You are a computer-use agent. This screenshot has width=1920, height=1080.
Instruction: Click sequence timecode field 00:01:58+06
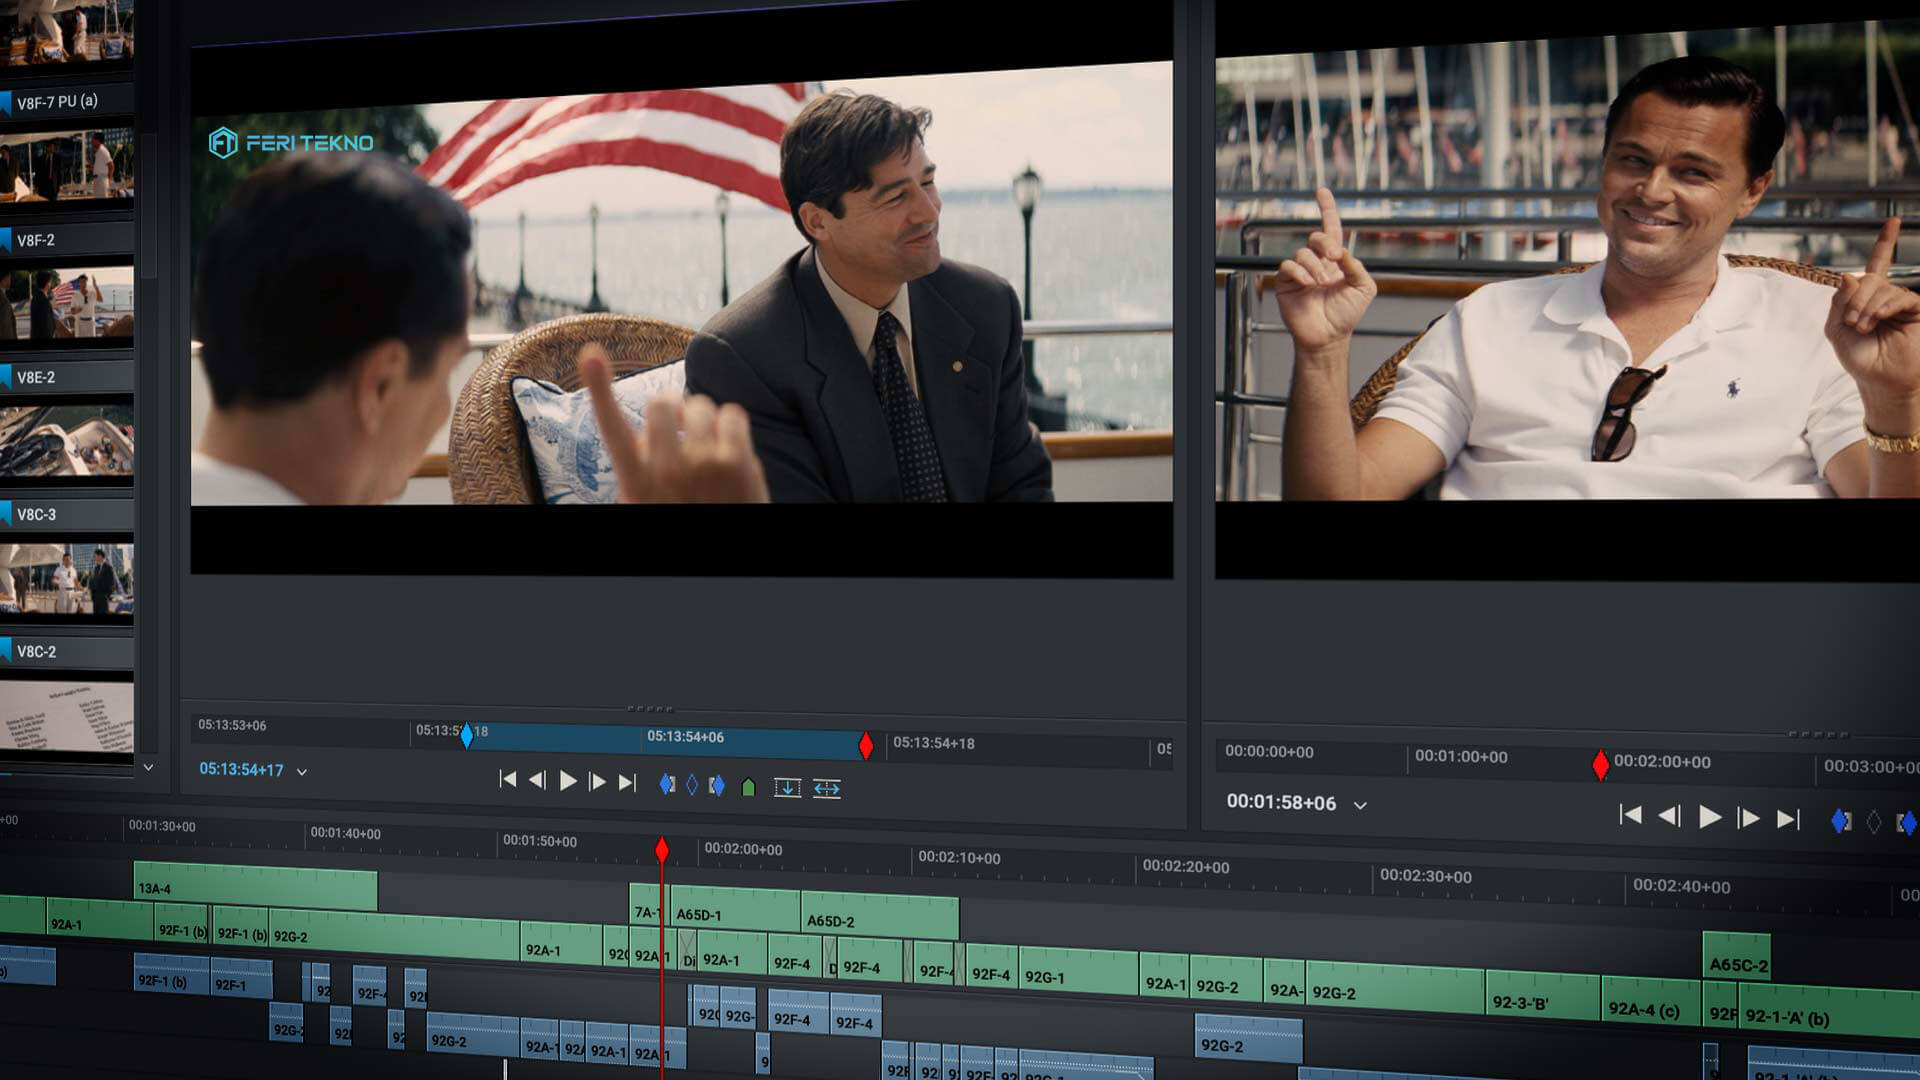(1281, 802)
